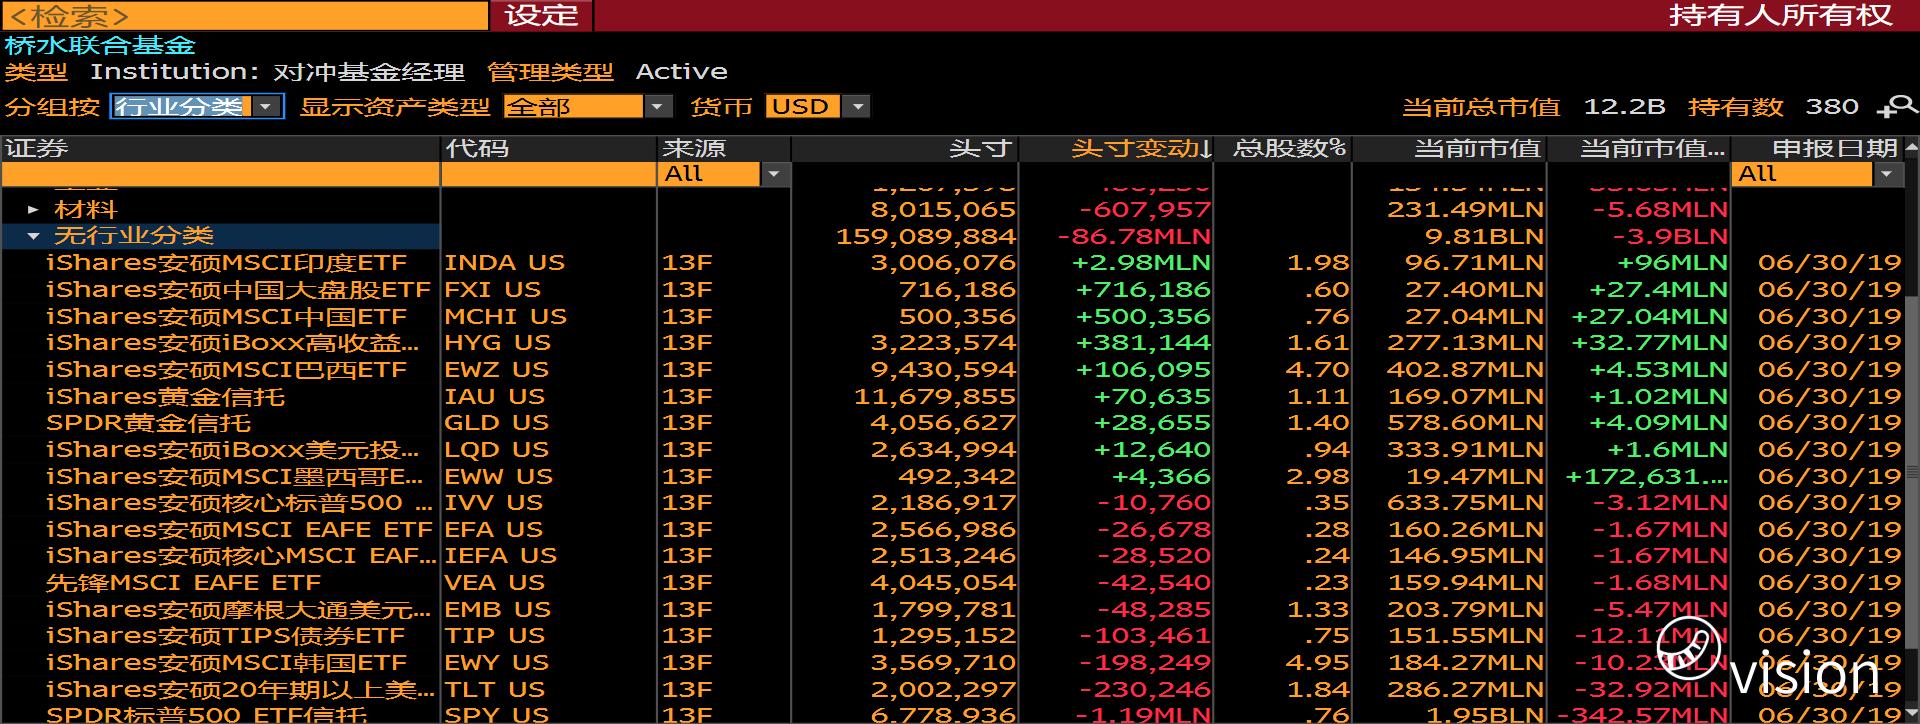
Task: Click the 06/30/19 date in VEA US row
Action: point(1830,583)
